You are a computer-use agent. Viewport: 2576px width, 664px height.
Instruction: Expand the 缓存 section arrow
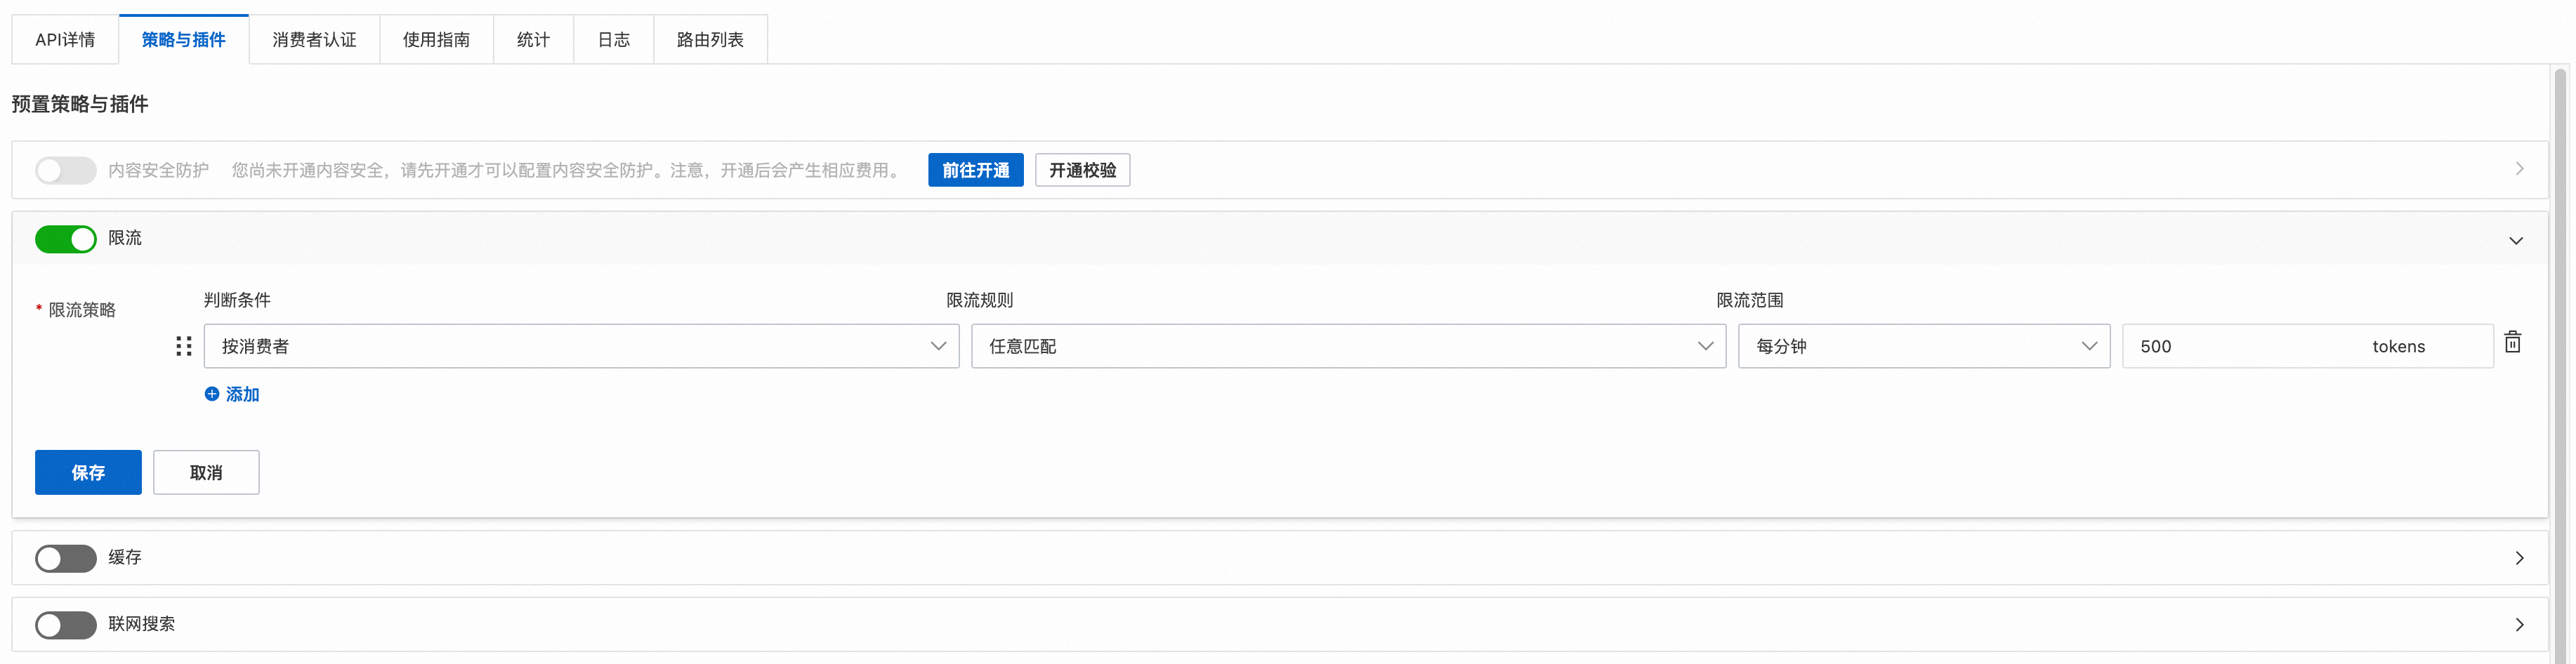point(2518,558)
